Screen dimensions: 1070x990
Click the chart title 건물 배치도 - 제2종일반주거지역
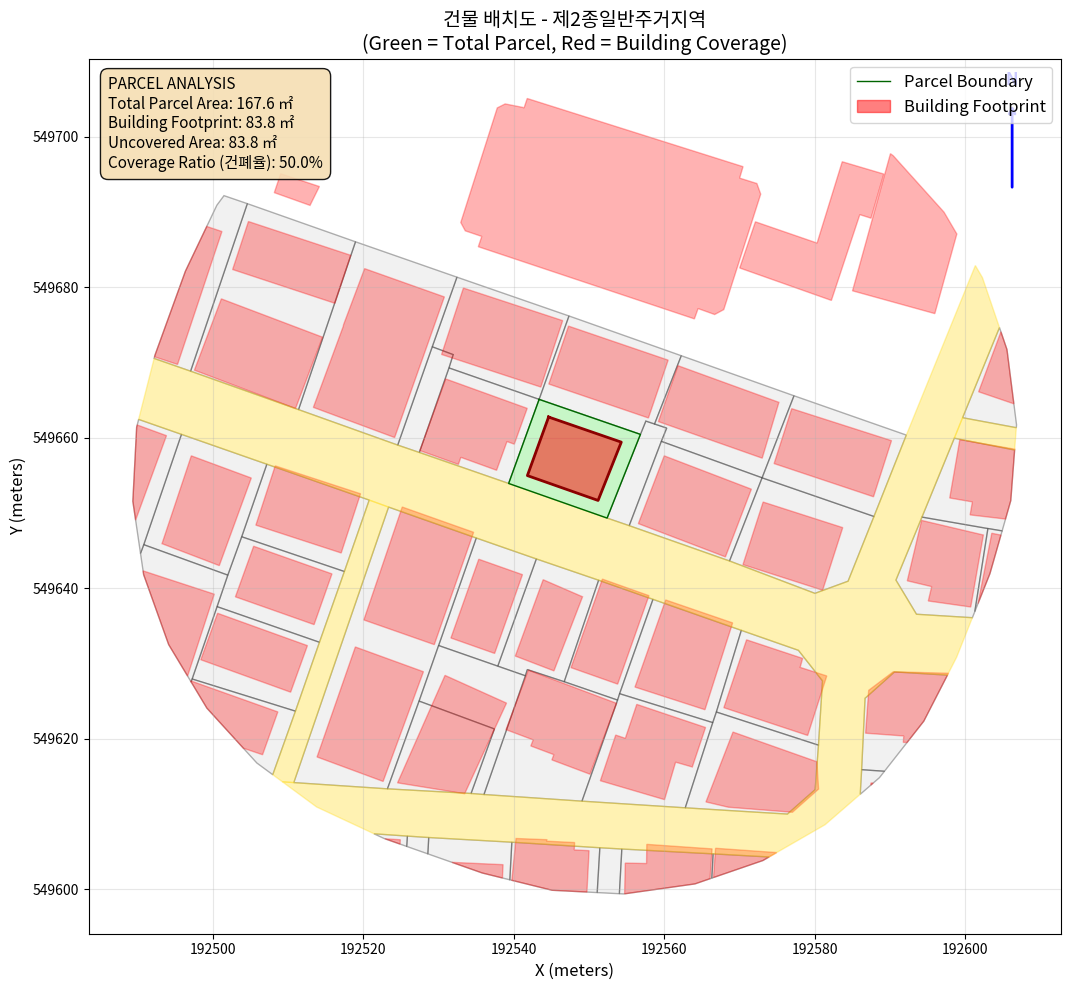click(x=574, y=17)
